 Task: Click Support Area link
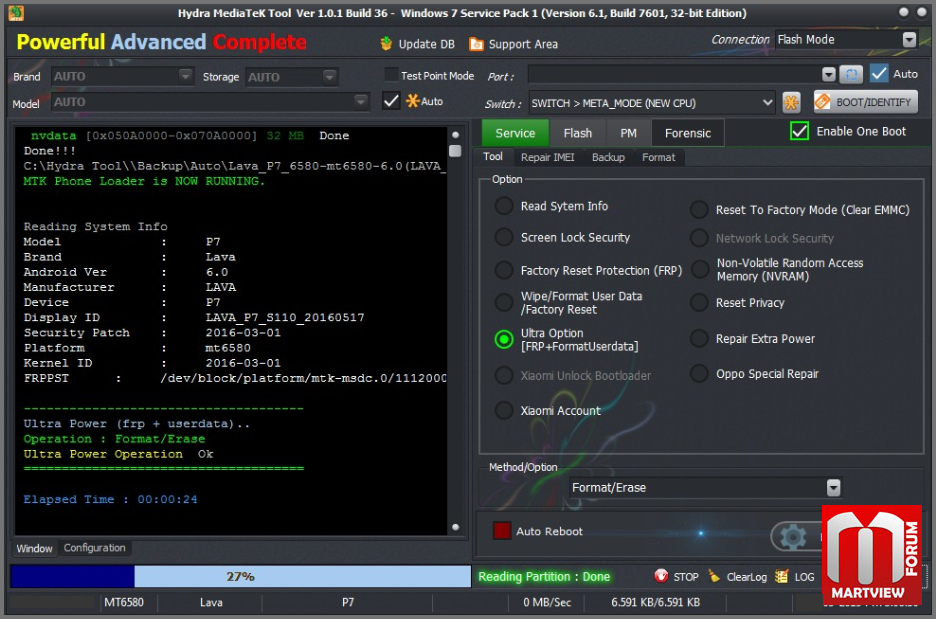(x=523, y=44)
